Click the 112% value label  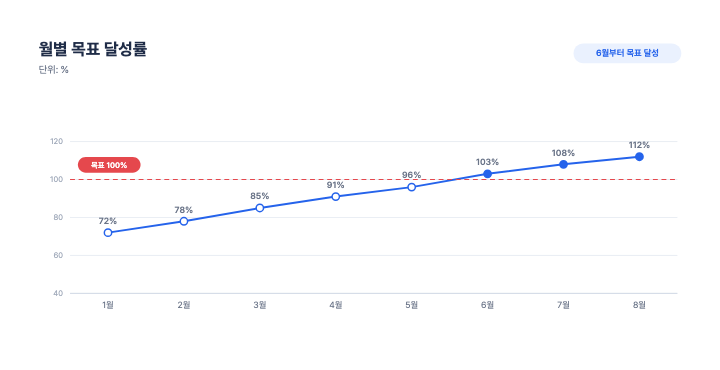click(x=639, y=145)
